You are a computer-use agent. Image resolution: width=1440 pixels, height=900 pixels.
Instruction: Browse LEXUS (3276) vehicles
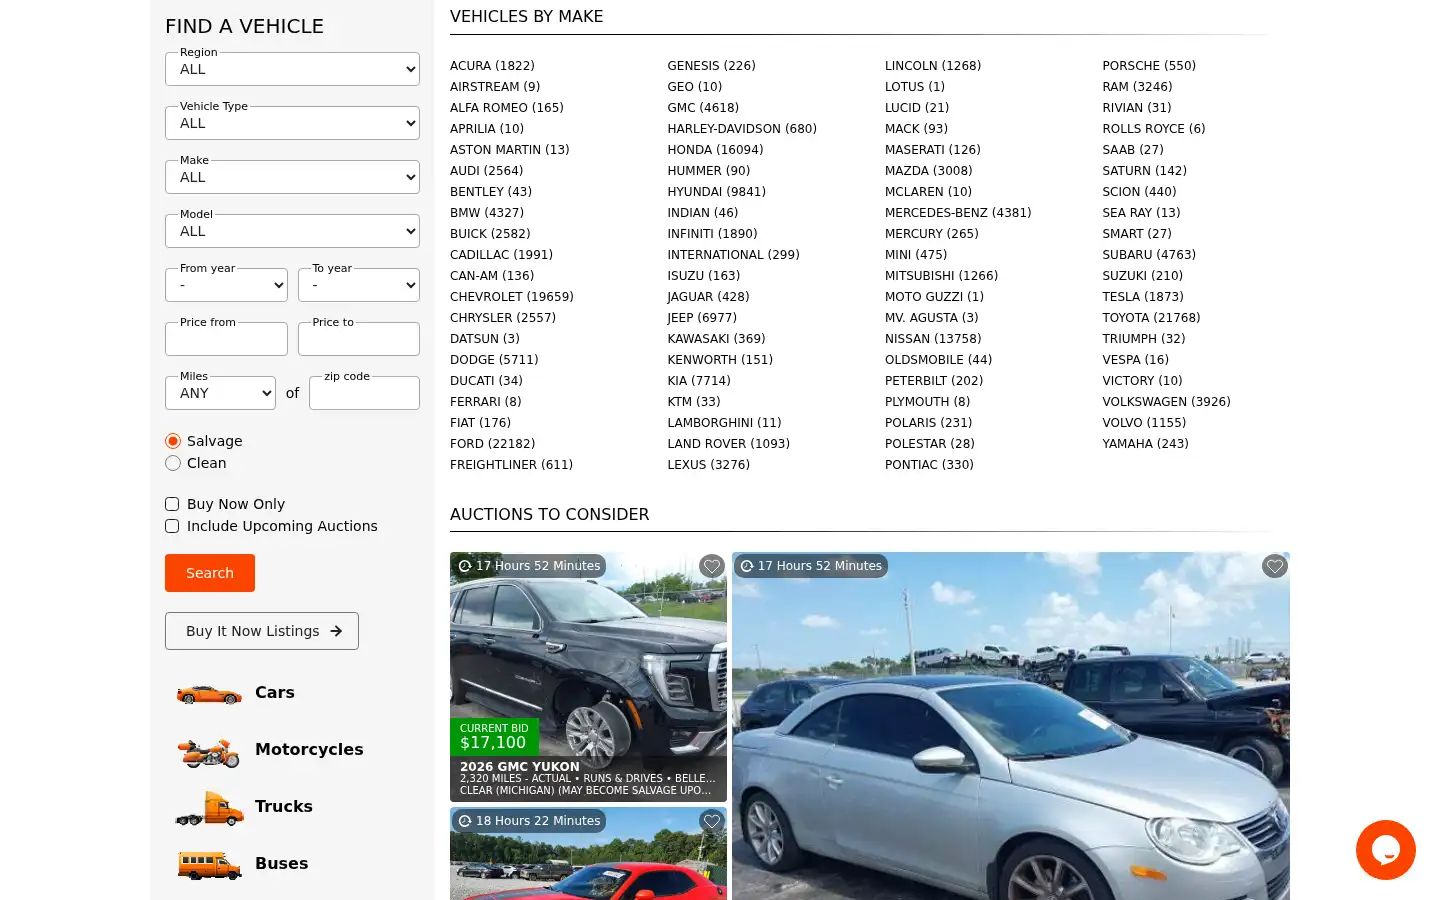(708, 465)
